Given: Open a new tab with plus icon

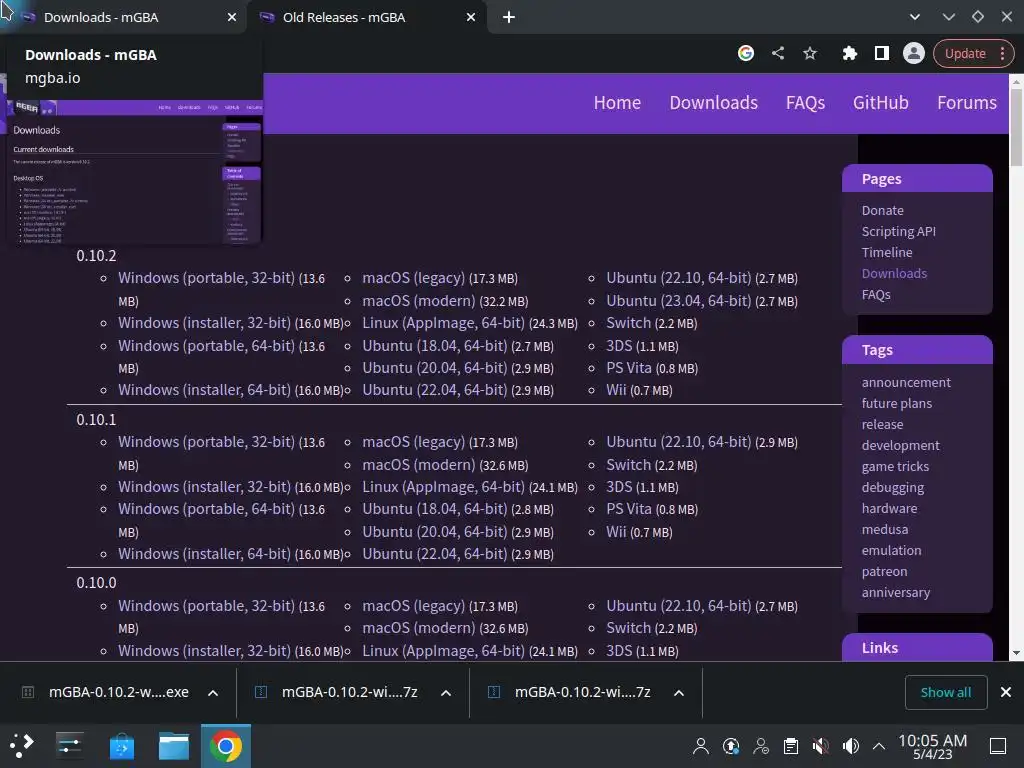Looking at the screenshot, I should pos(509,18).
